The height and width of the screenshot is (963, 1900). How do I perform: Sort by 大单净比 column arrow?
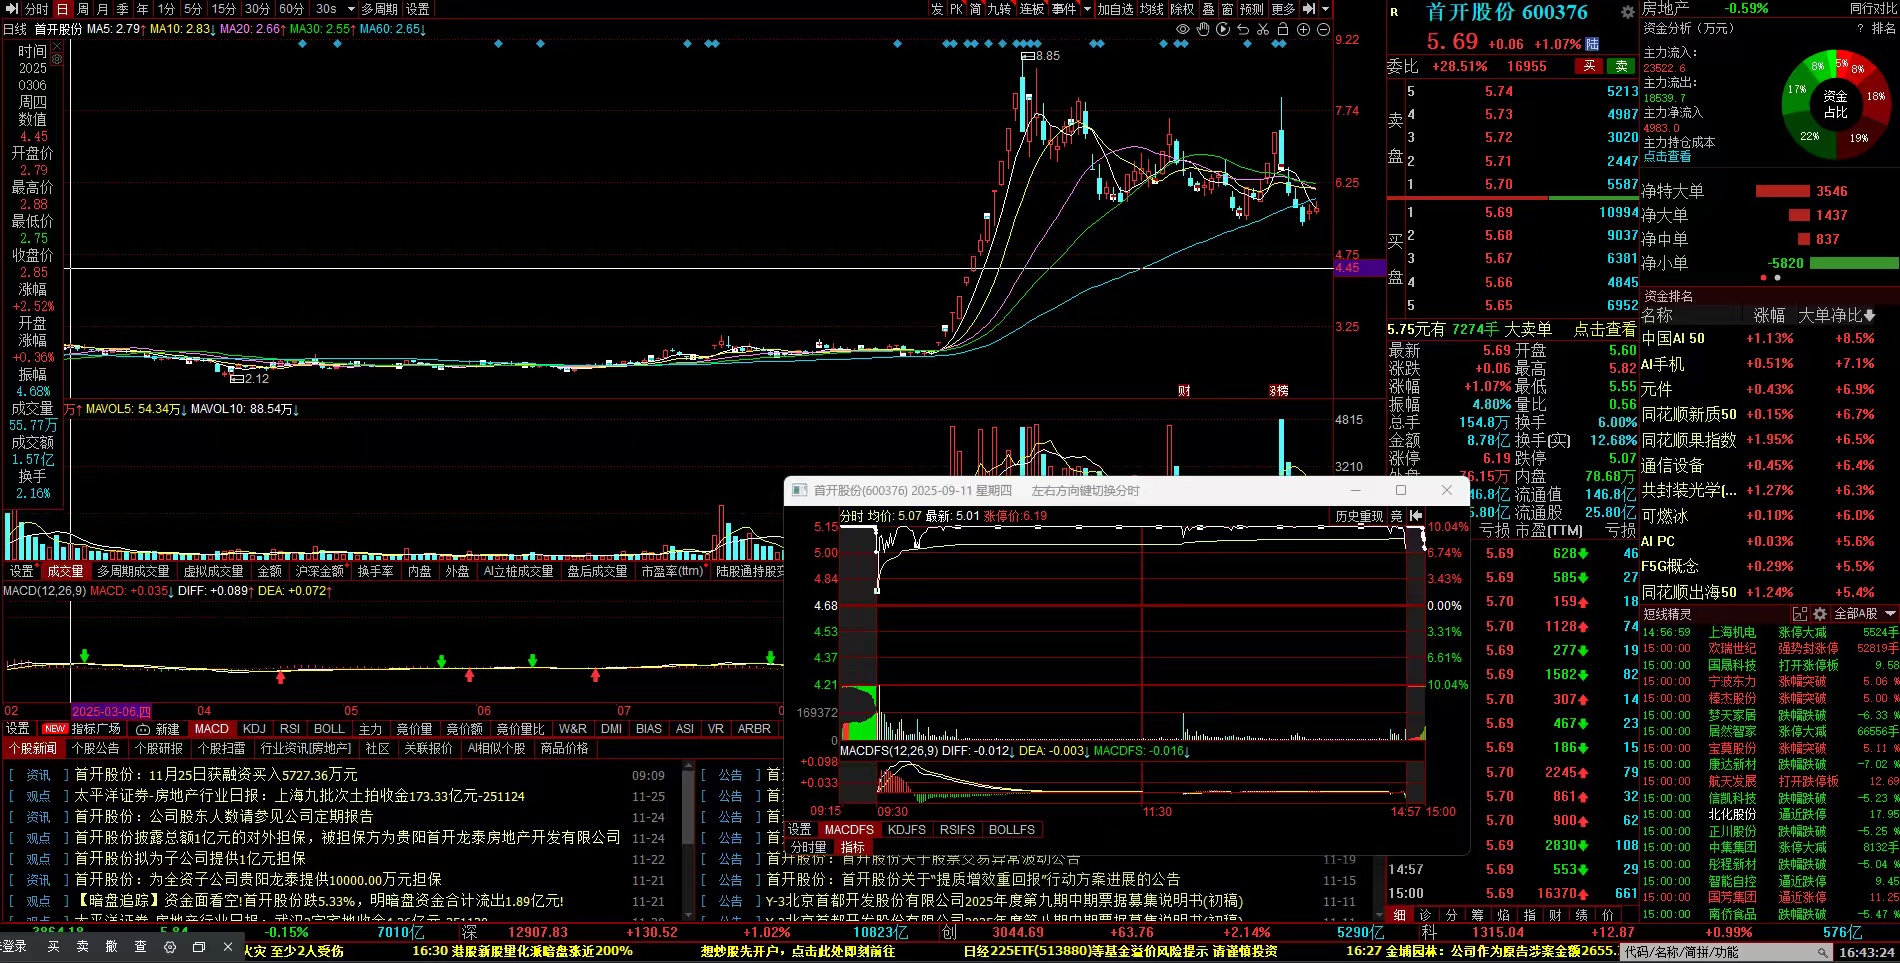(x=1870, y=316)
